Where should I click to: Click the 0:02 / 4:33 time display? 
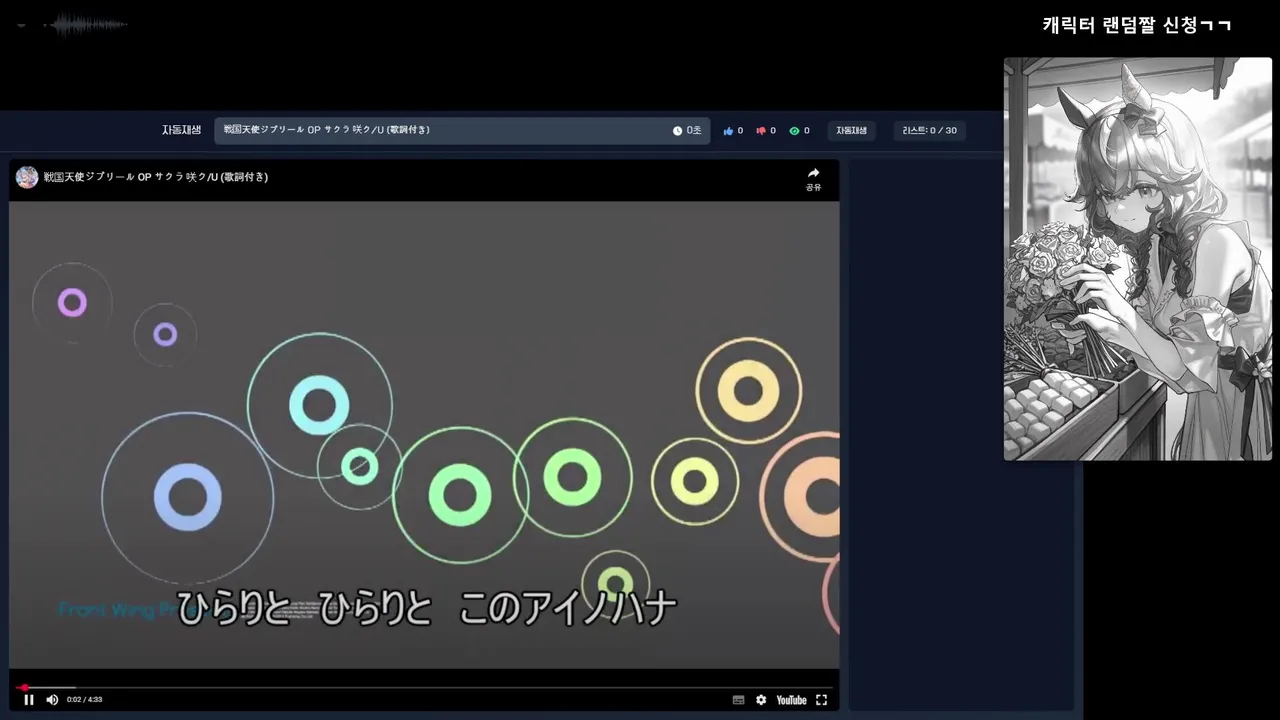[x=84, y=700]
